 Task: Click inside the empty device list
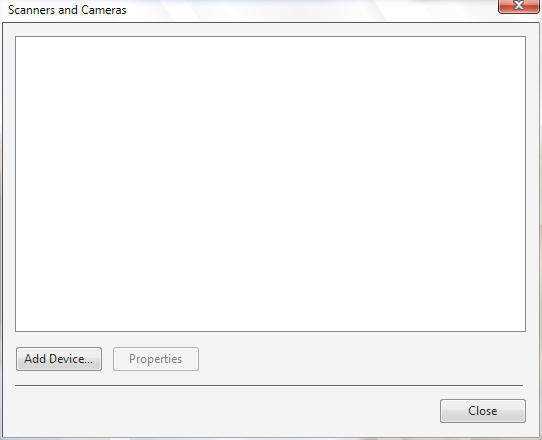point(270,184)
